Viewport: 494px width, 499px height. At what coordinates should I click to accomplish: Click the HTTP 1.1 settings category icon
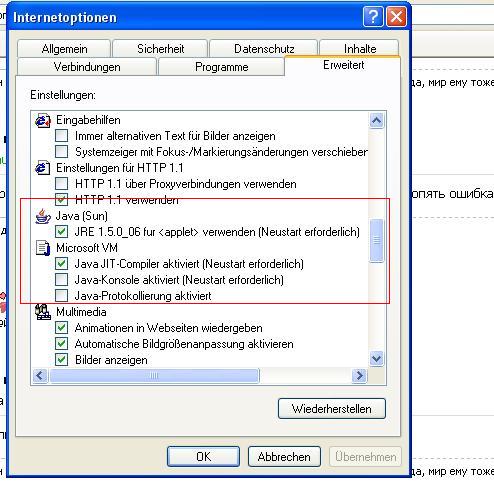[43, 168]
